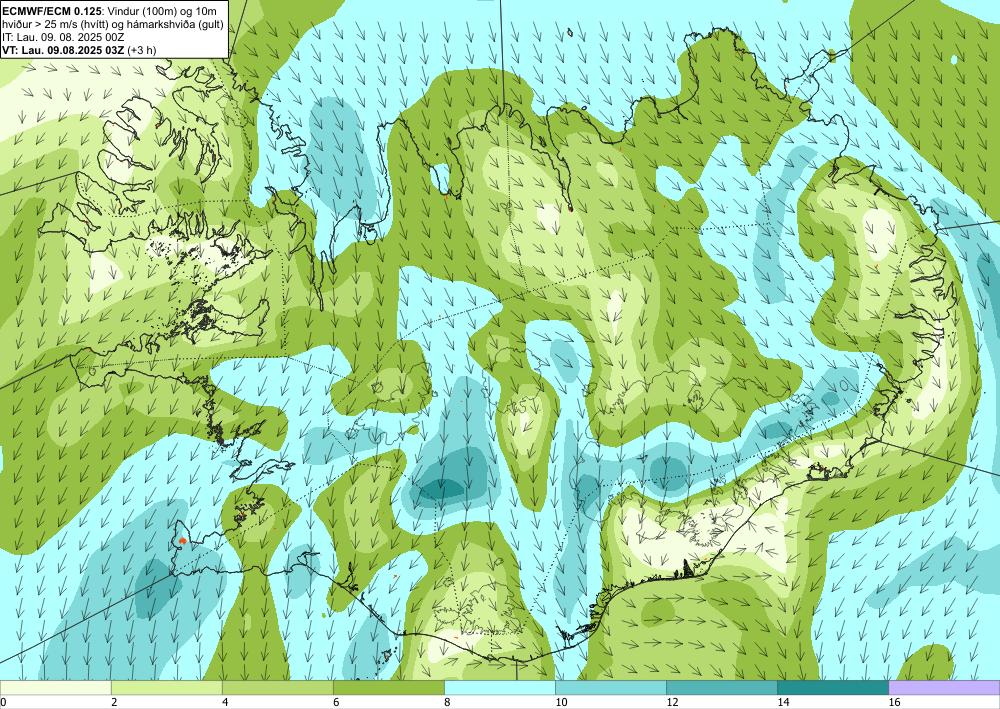Click the palest 0–2 m/s legend swatch
1000x709 pixels.
tap(55, 687)
